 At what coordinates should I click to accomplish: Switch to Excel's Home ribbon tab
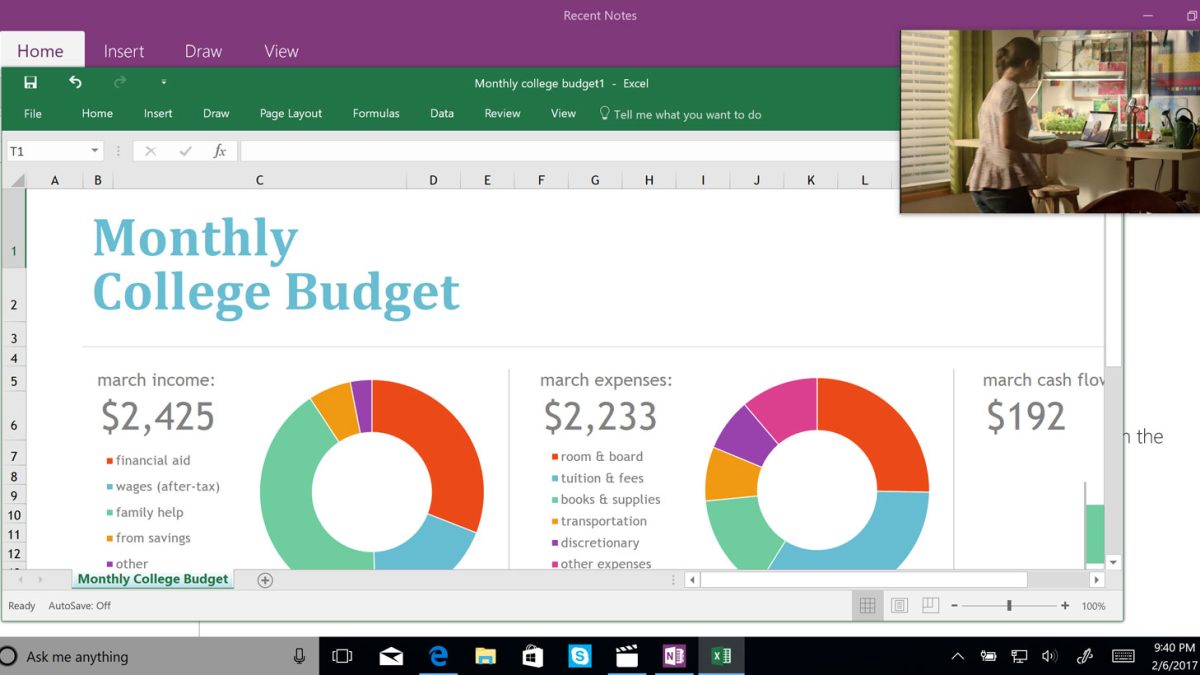coord(97,114)
